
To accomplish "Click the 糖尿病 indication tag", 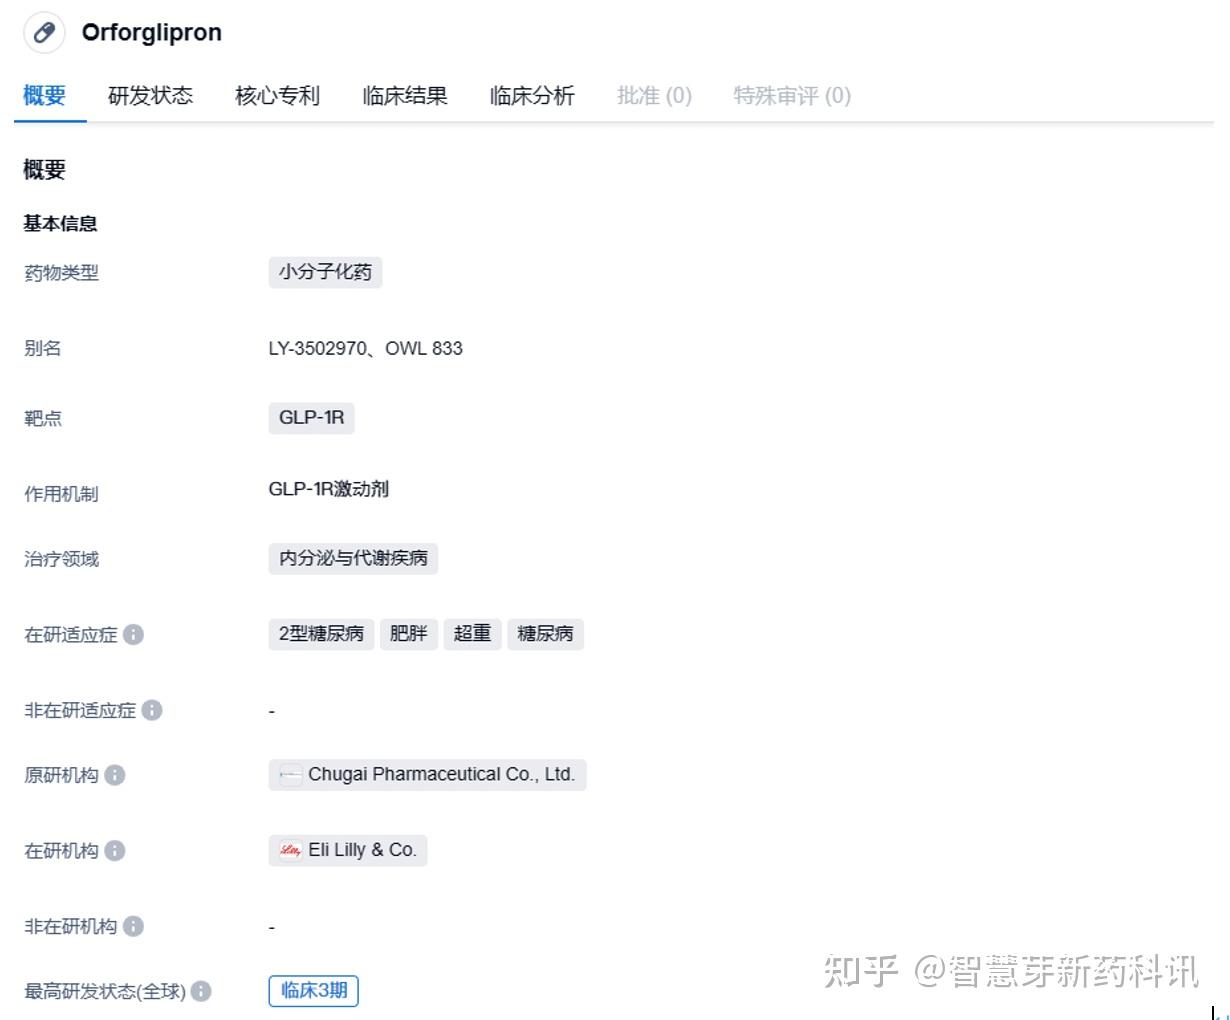I will click(545, 634).
